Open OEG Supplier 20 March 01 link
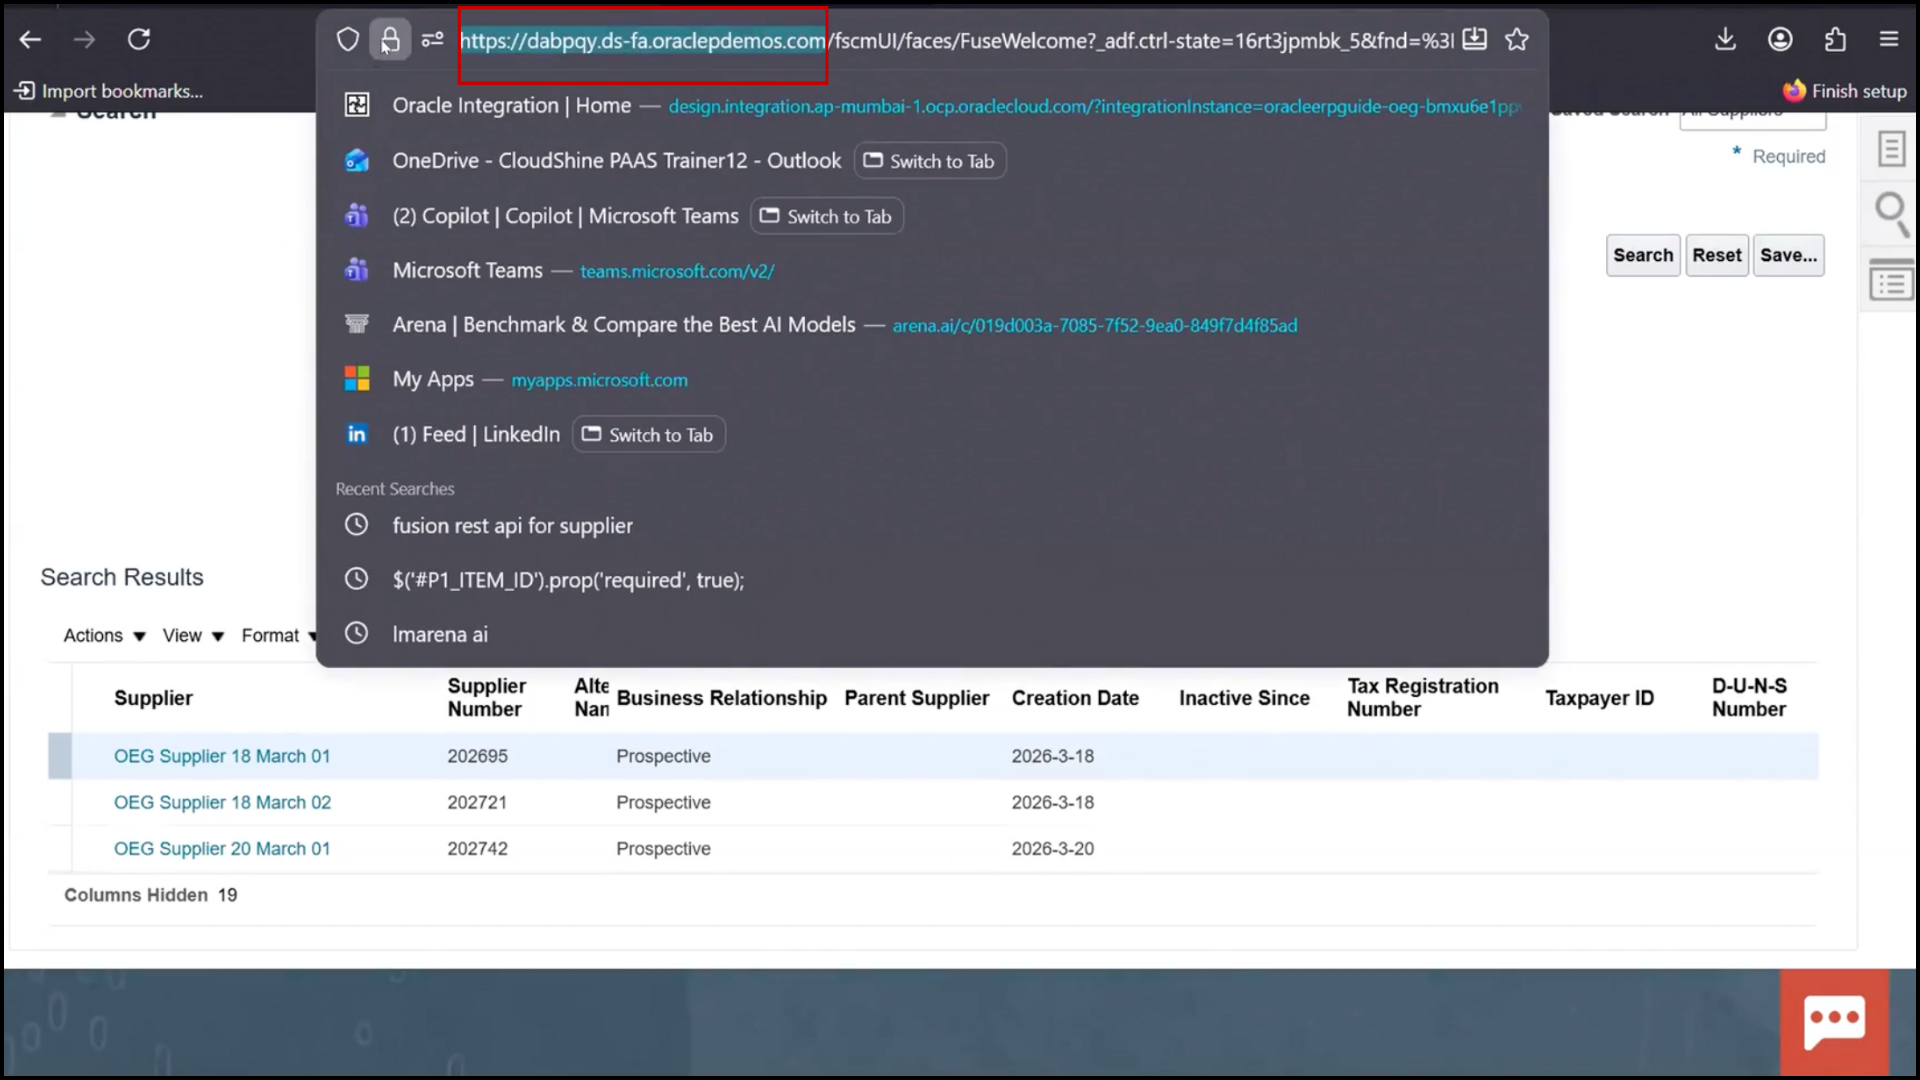 pyautogui.click(x=222, y=849)
